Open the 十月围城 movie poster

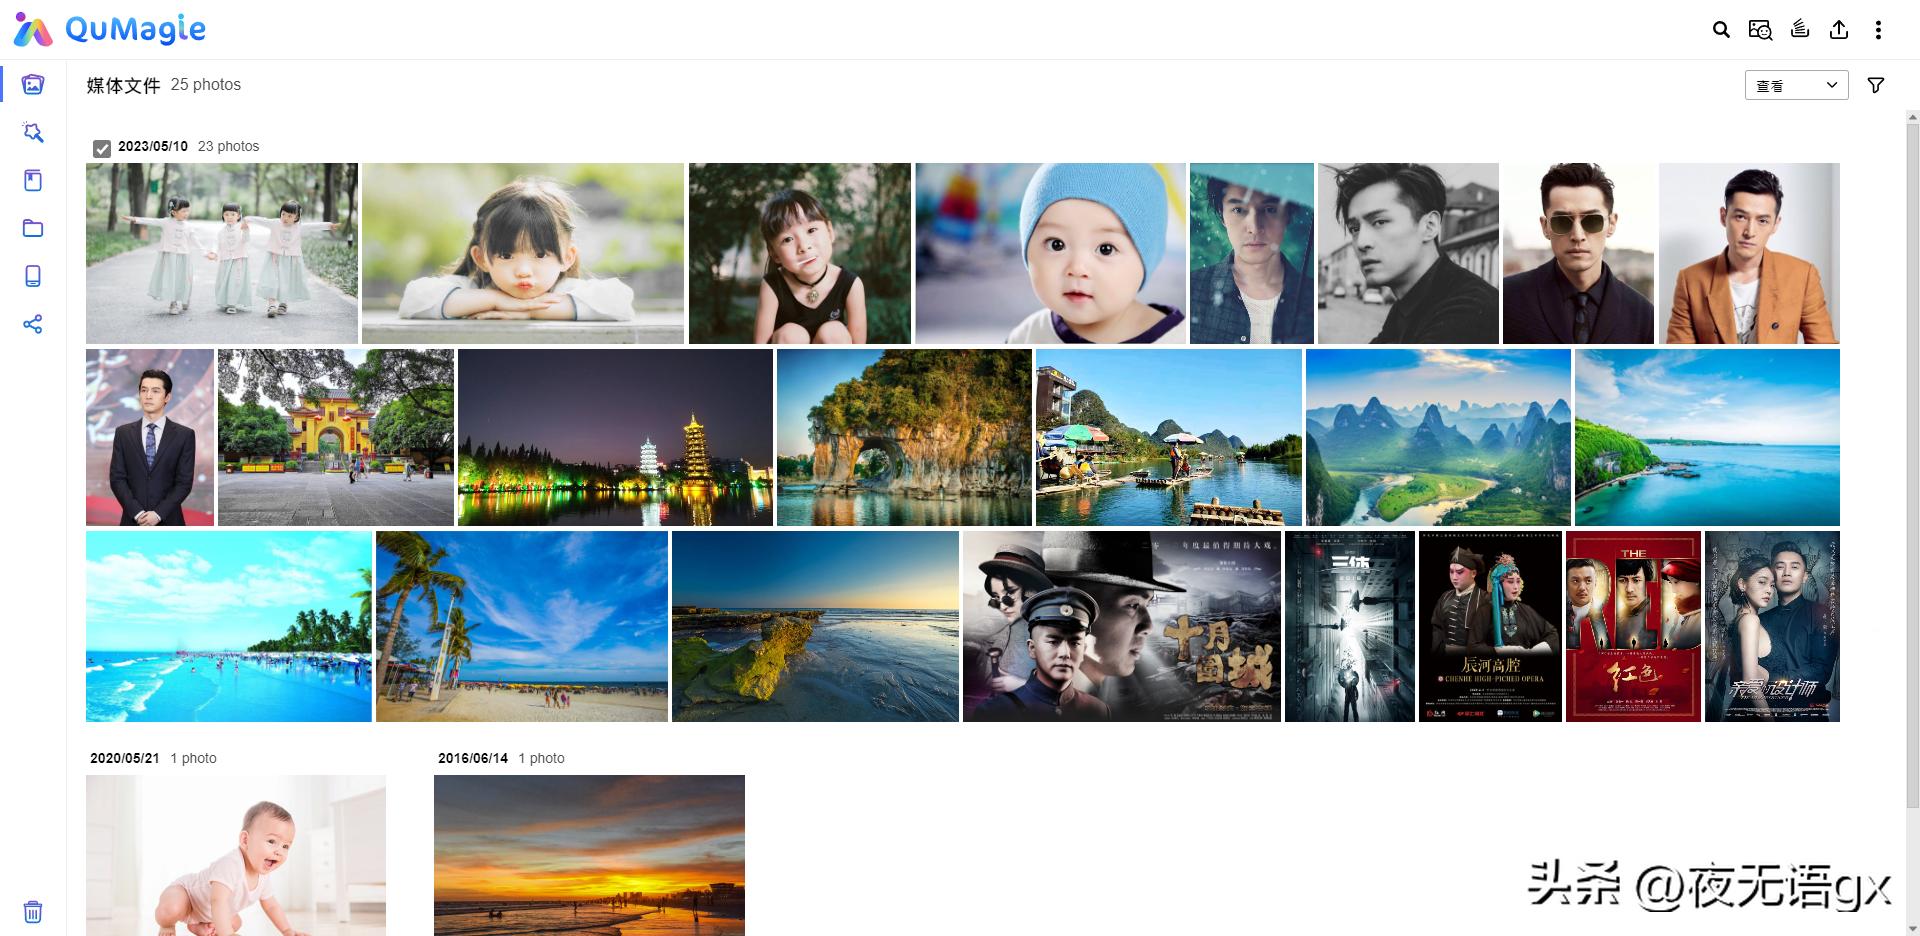[1122, 626]
